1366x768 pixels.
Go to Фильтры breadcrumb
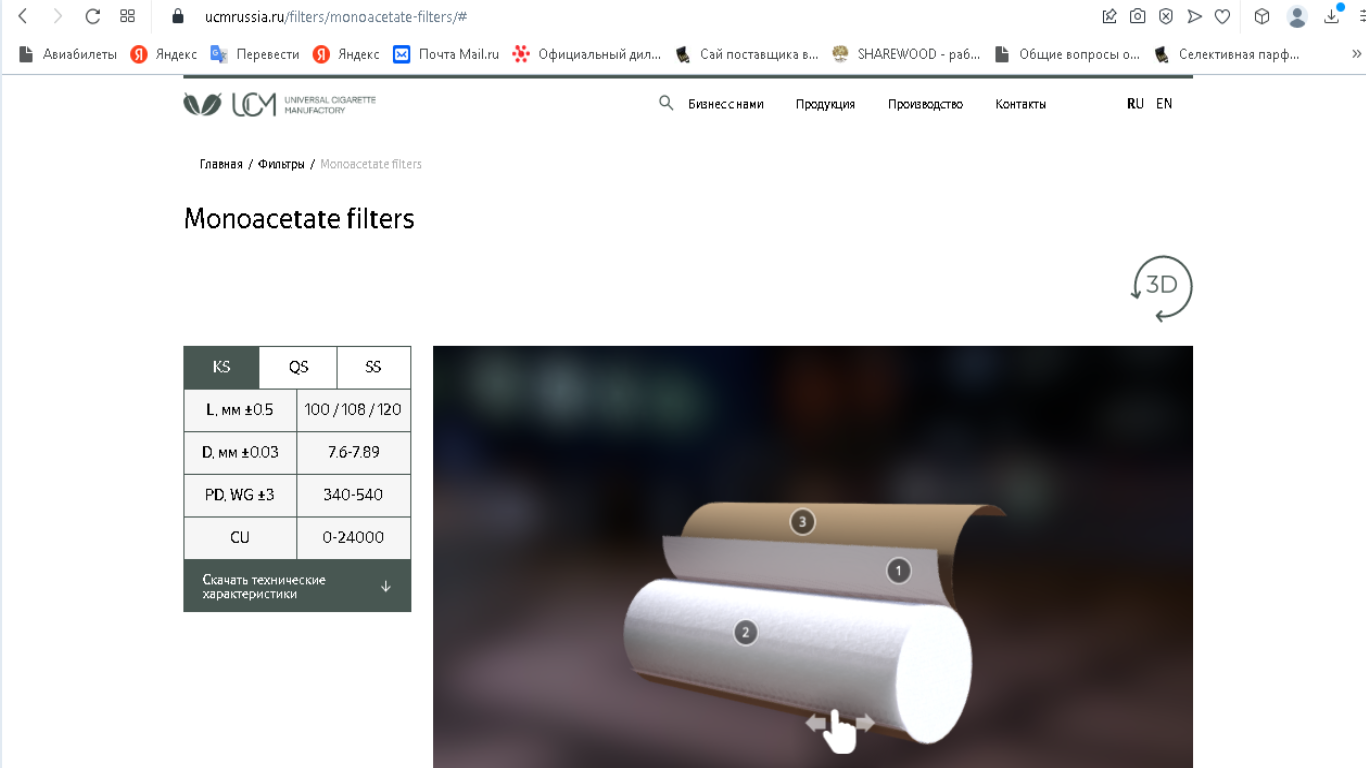pyautogui.click(x=281, y=164)
